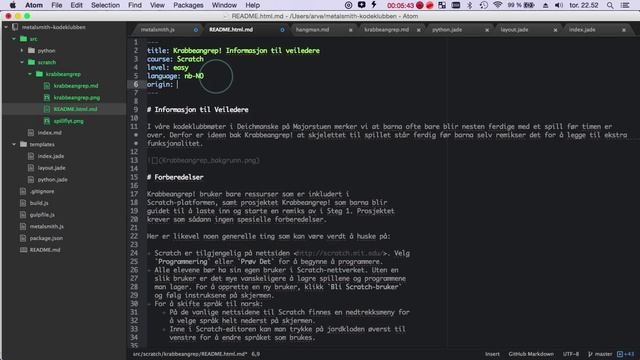640x360 pixels.
Task: Close the index.jade tab
Action: pyautogui.click(x=624, y=30)
